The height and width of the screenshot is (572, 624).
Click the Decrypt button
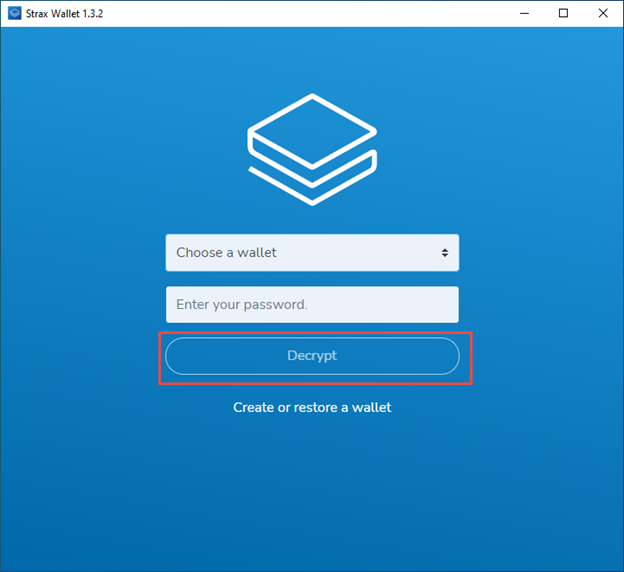(x=312, y=356)
